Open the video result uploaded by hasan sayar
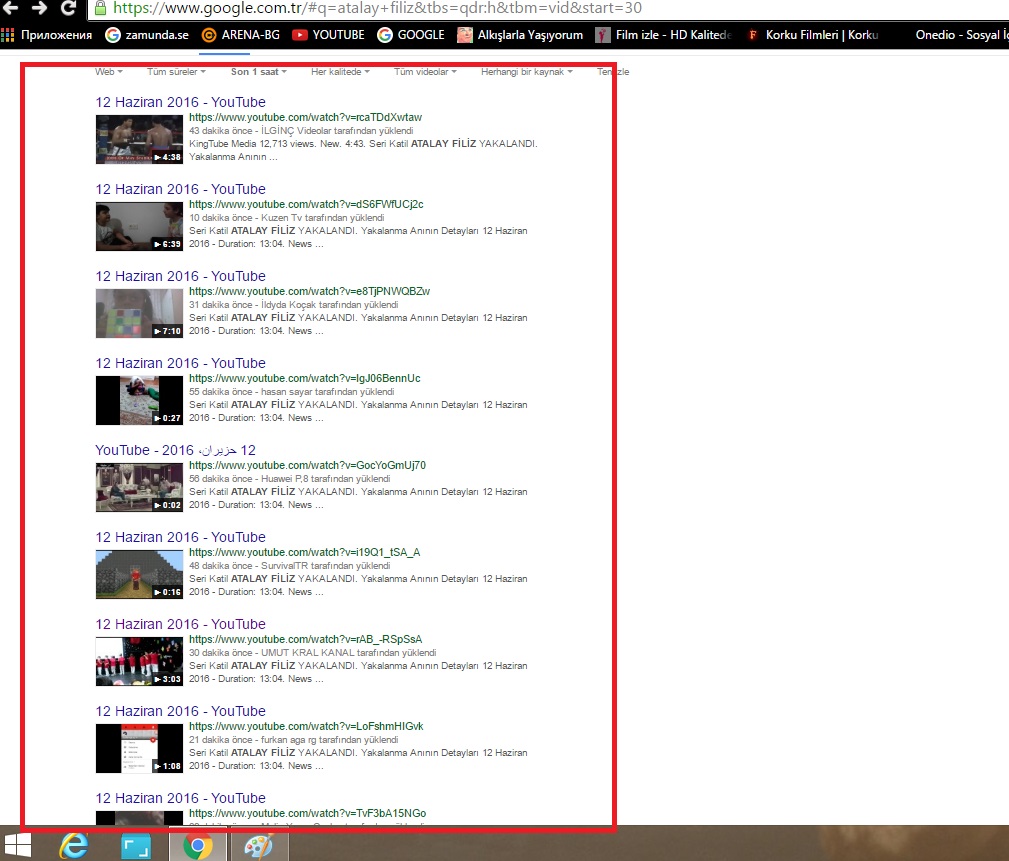This screenshot has height=861, width=1009. coord(180,363)
